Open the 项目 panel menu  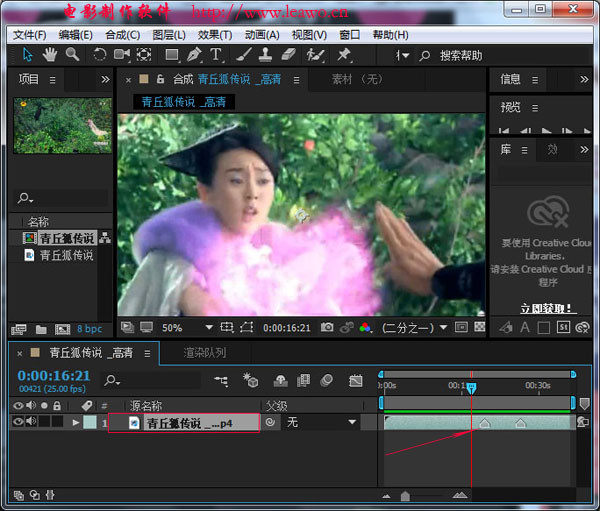(52, 80)
